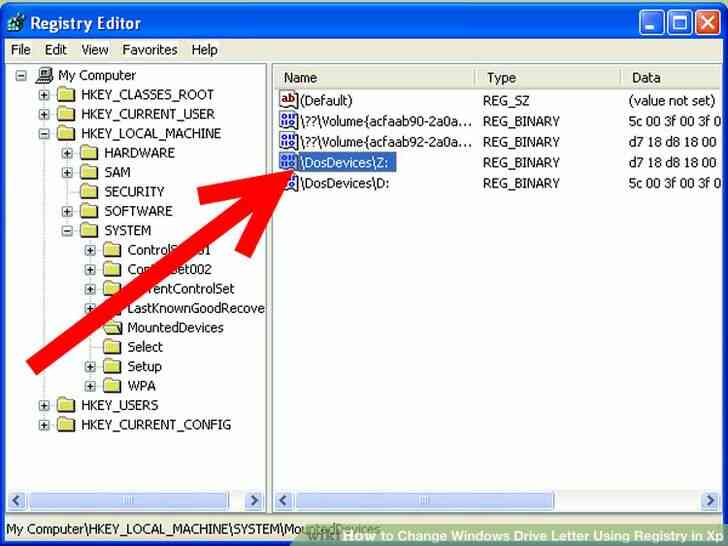Image resolution: width=728 pixels, height=546 pixels.
Task: Click binary icon of Volume{acfaab90 value
Action: click(288, 121)
